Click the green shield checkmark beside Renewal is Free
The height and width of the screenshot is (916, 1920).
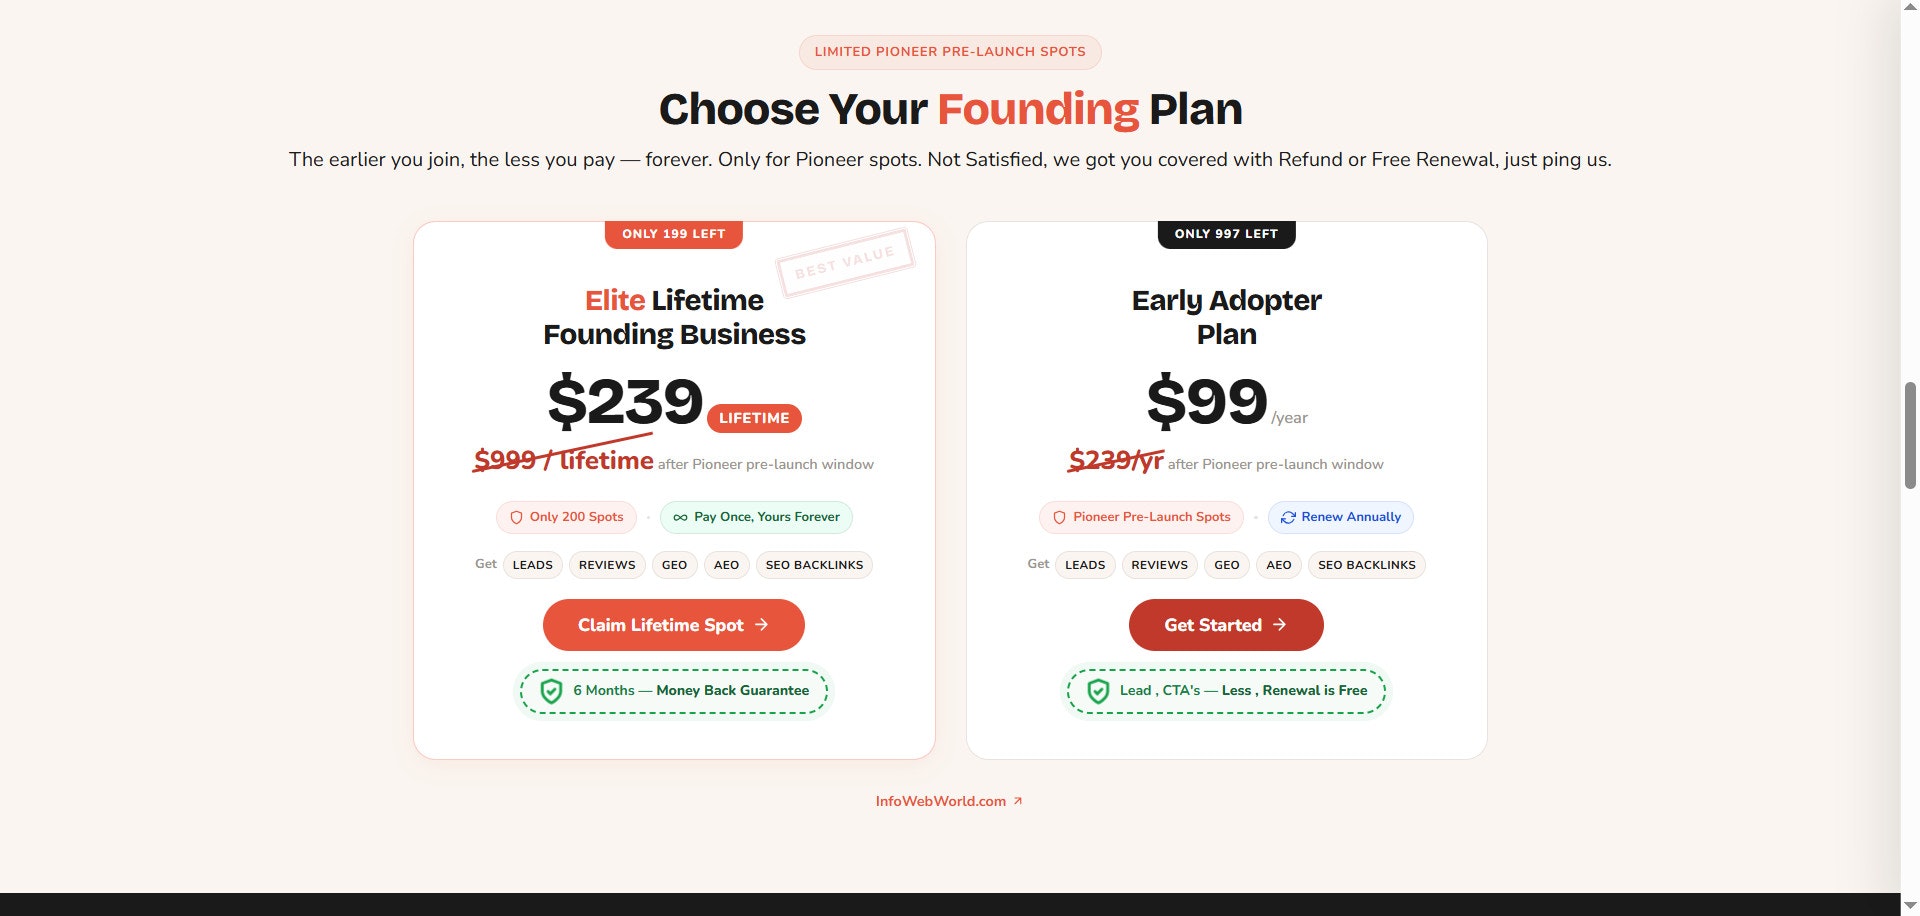[1098, 691]
